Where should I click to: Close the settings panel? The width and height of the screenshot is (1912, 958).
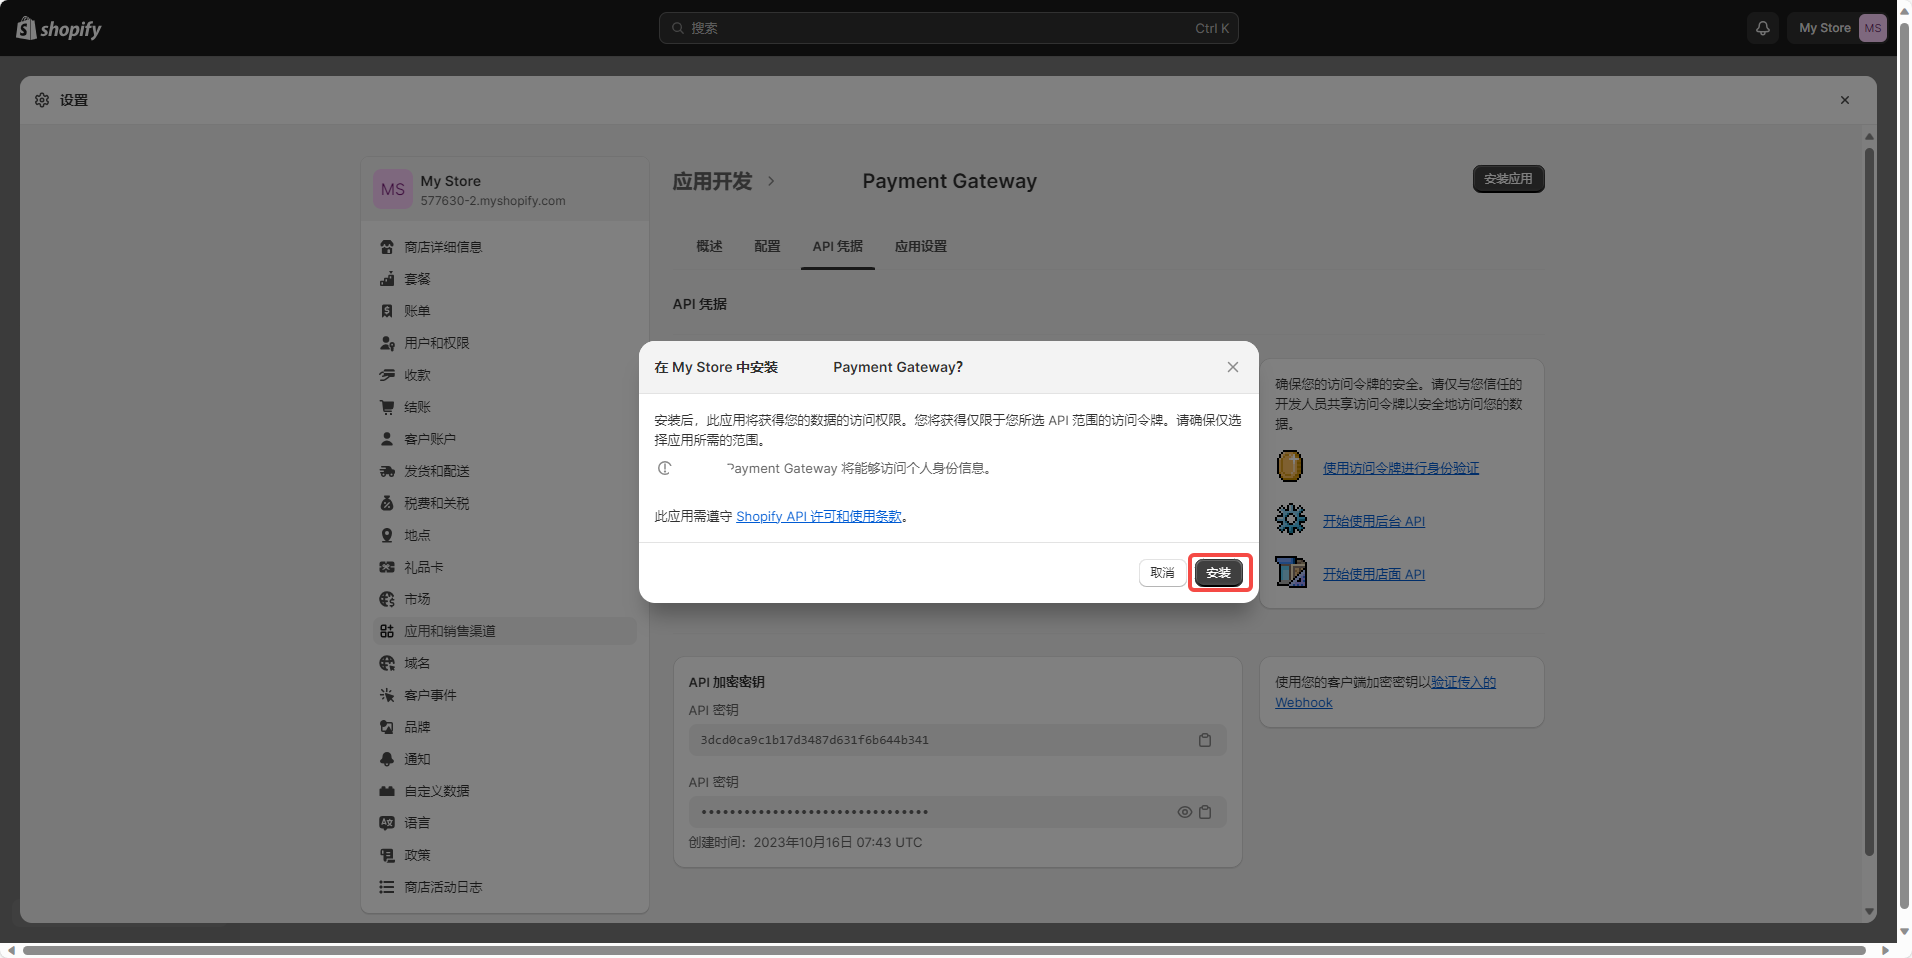point(1845,100)
